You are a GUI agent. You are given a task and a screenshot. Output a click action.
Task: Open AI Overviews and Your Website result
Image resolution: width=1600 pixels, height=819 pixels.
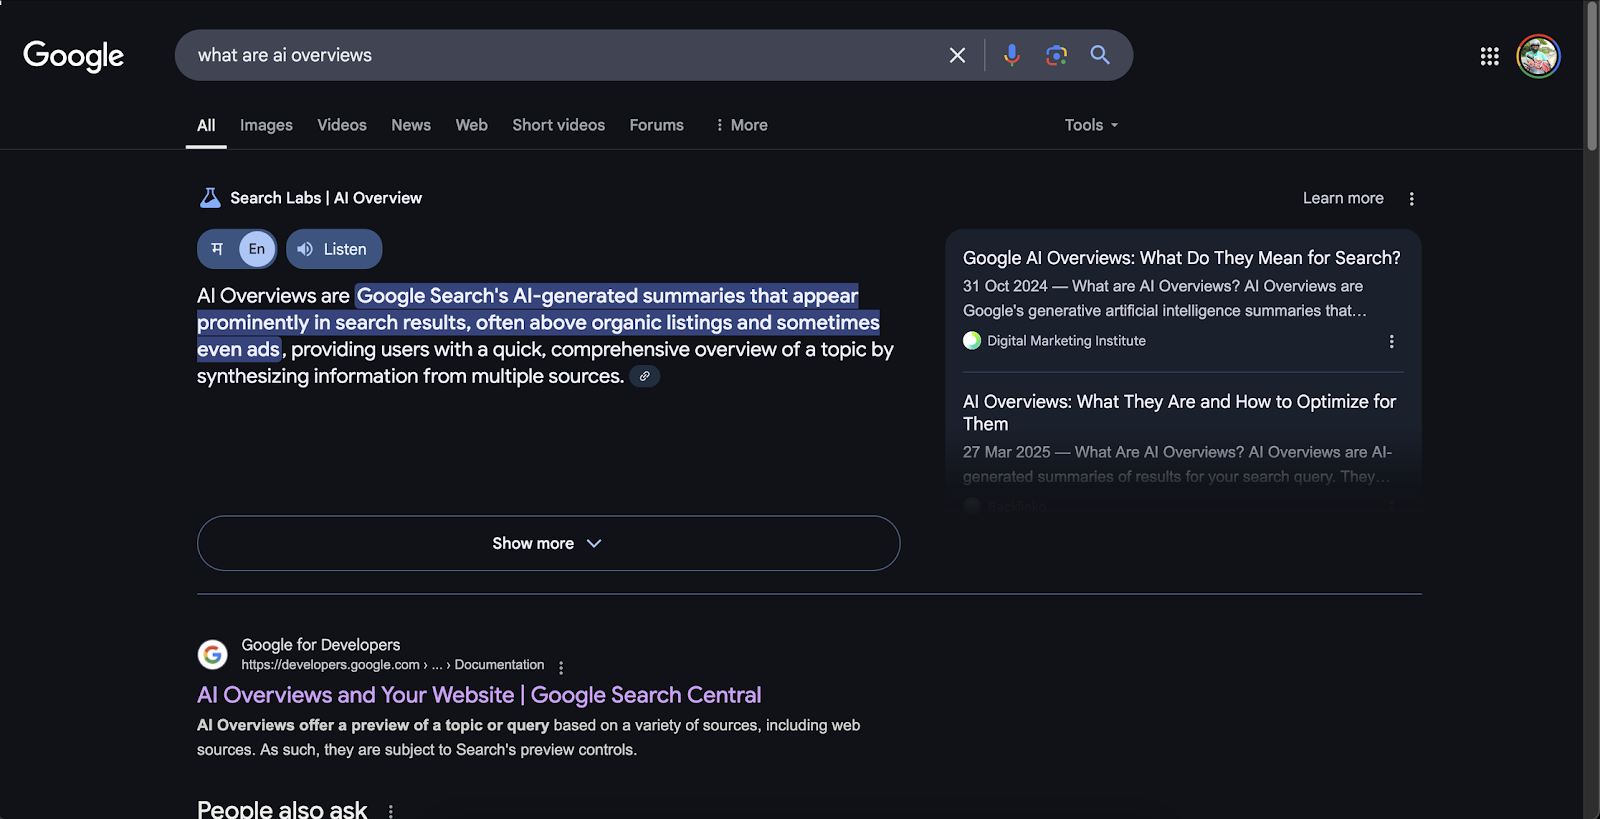tap(479, 695)
